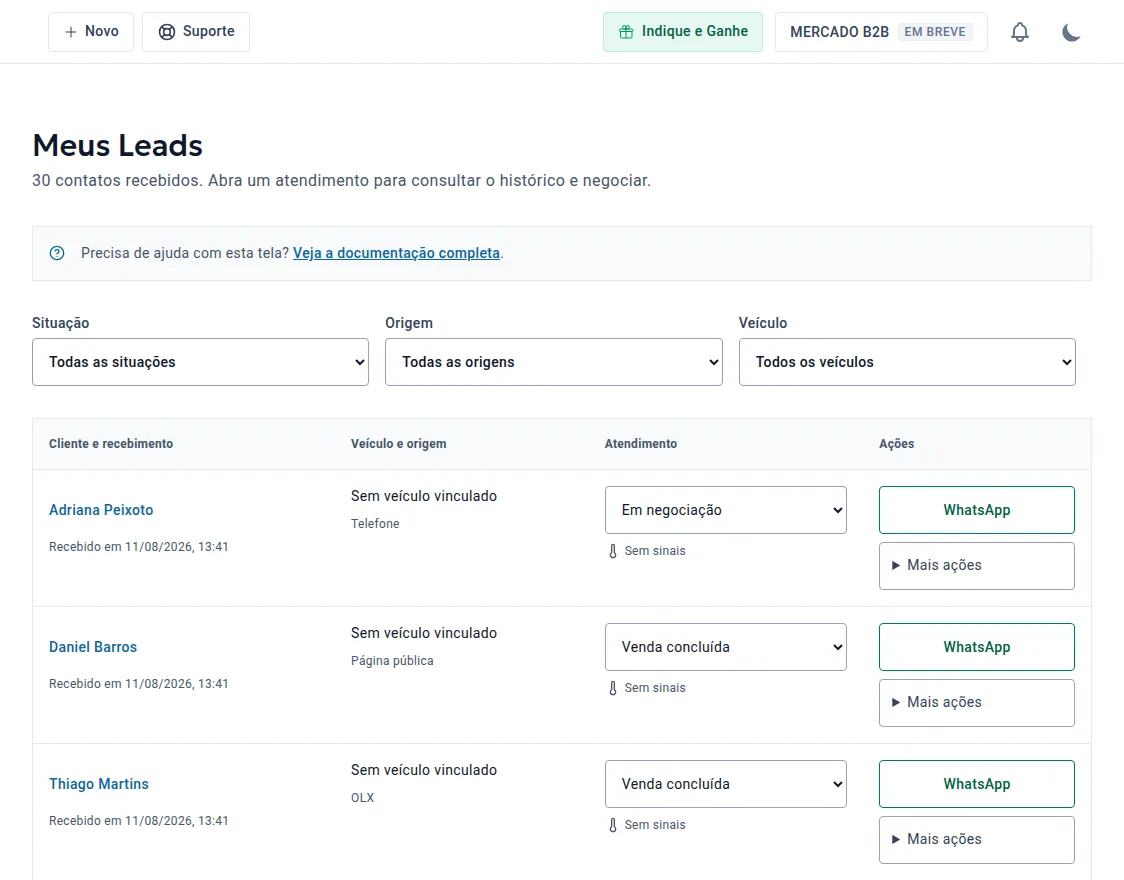Open the Situação filter dropdown
Viewport: 1124px width, 880px height.
(x=201, y=362)
